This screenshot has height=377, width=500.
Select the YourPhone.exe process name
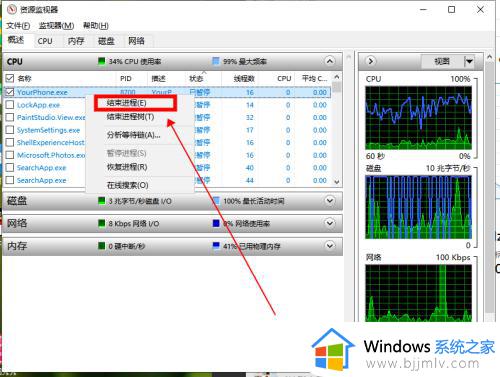point(42,92)
